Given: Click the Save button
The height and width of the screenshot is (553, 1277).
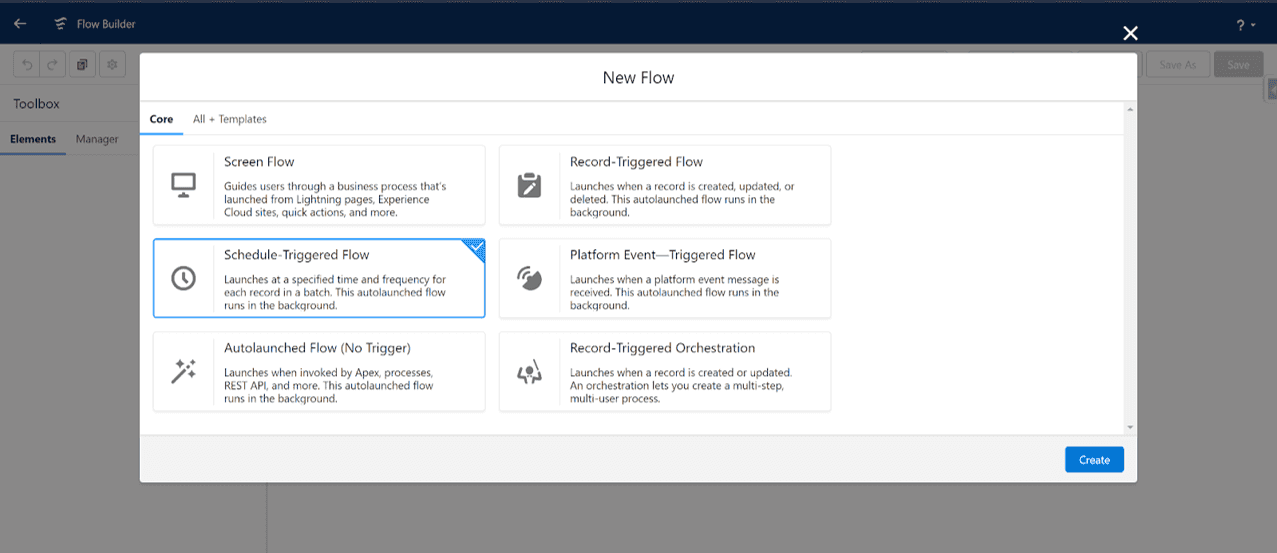Looking at the screenshot, I should (1238, 65).
